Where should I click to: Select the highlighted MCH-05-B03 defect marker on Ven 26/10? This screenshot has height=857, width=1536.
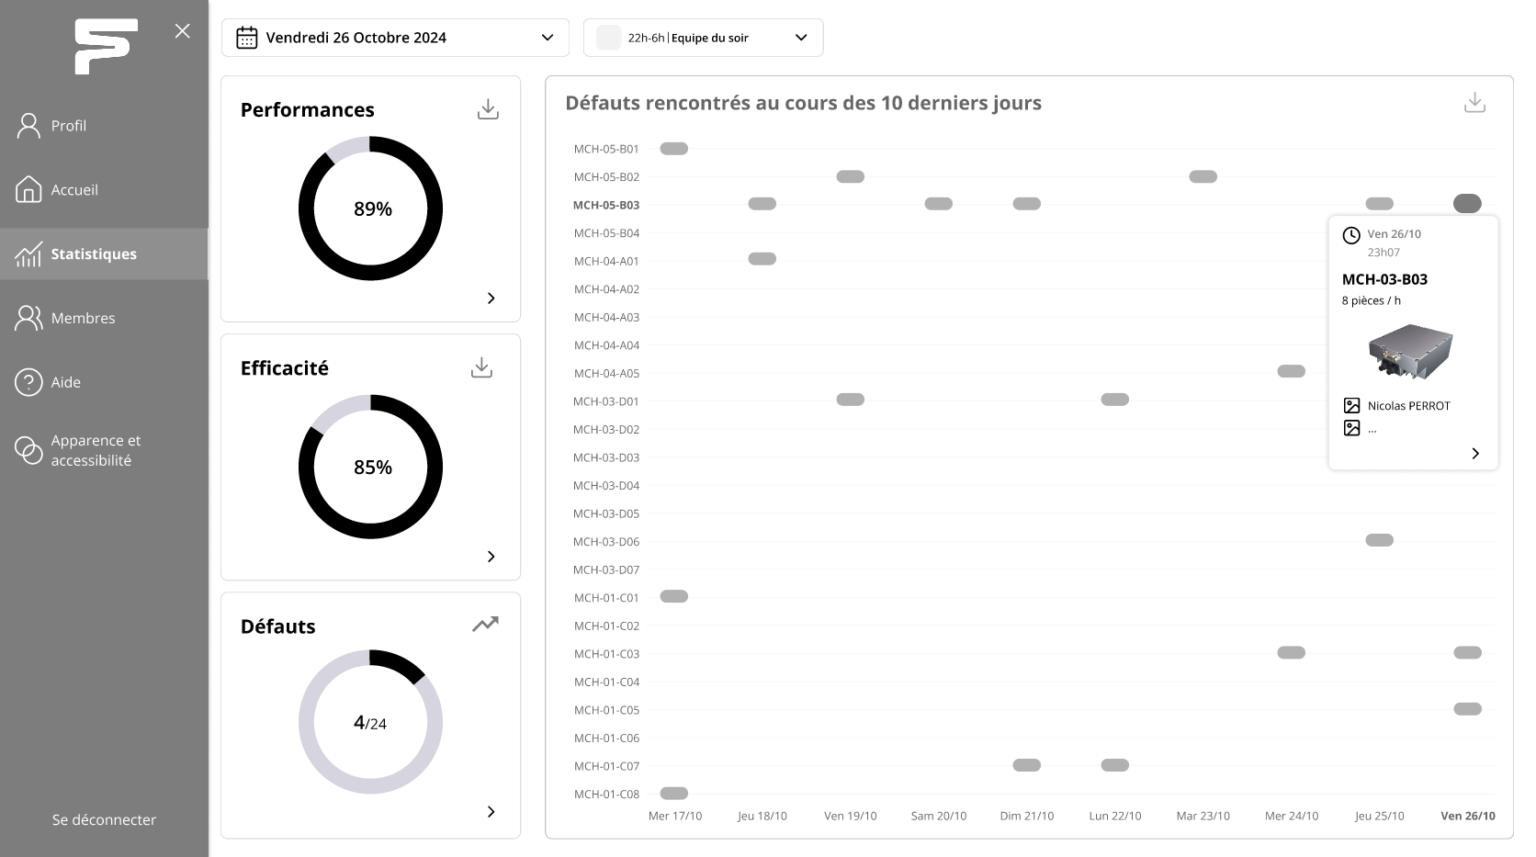click(x=1467, y=204)
